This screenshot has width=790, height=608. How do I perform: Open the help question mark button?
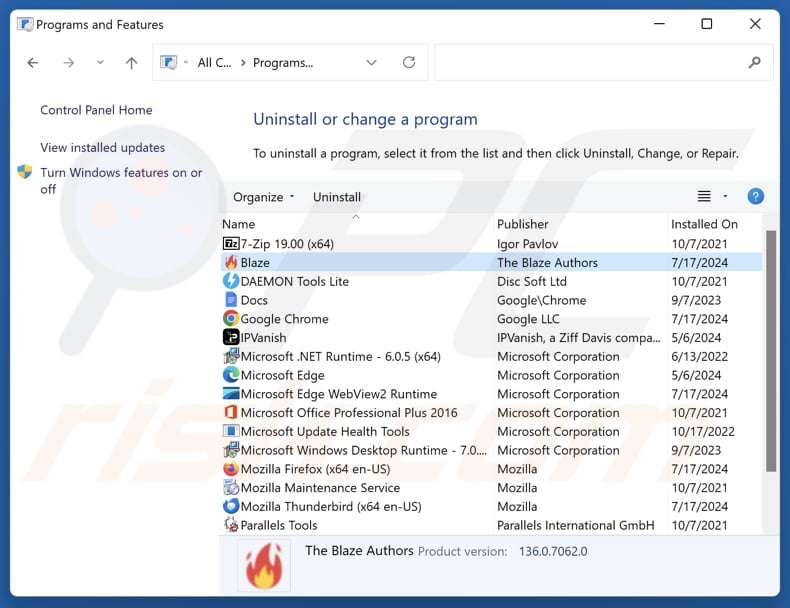[755, 196]
